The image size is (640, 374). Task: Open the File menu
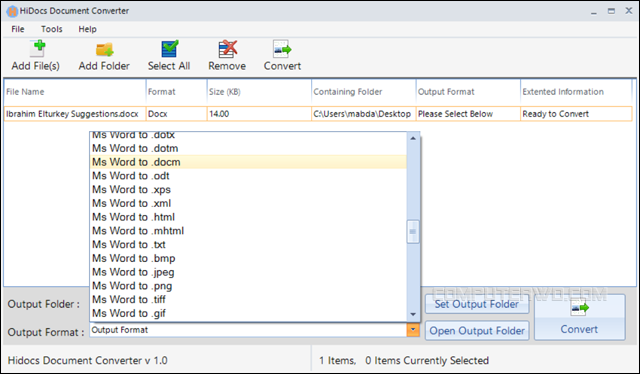coord(18,29)
